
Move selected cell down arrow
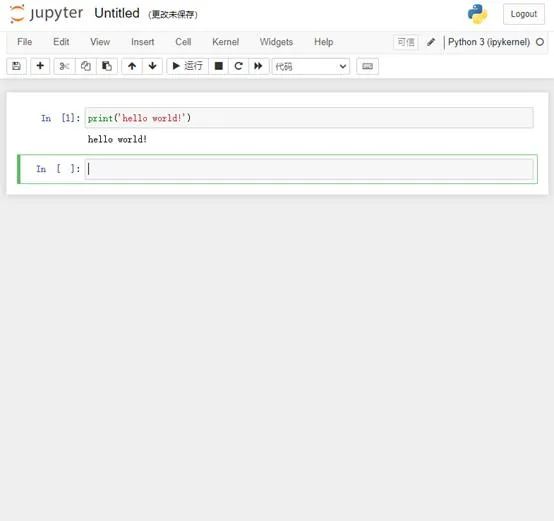click(152, 66)
